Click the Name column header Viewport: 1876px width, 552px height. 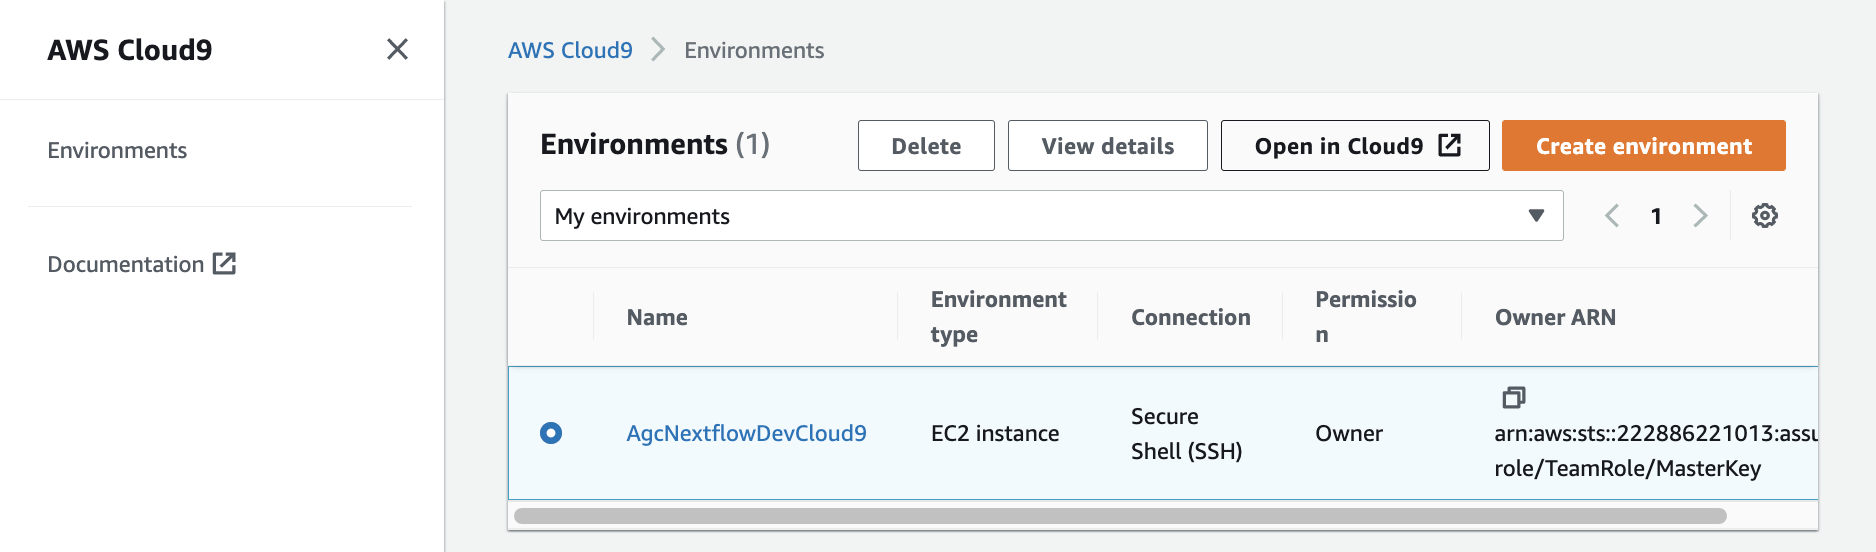[x=657, y=317]
